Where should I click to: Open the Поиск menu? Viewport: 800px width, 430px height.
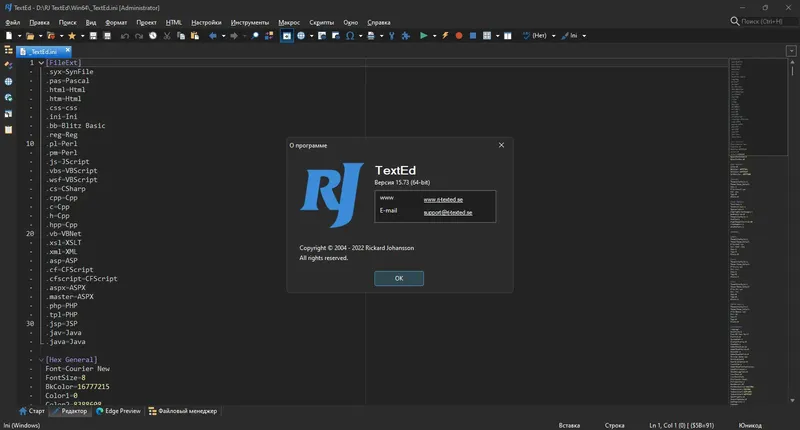[67, 22]
